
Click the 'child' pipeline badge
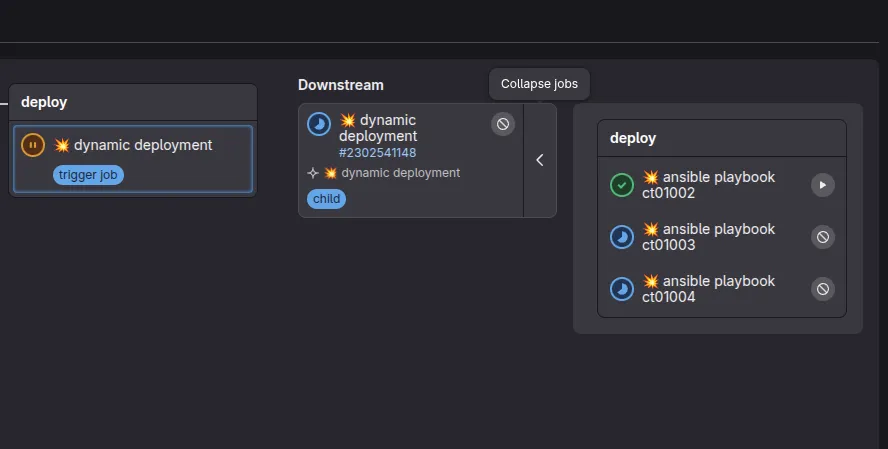point(326,199)
